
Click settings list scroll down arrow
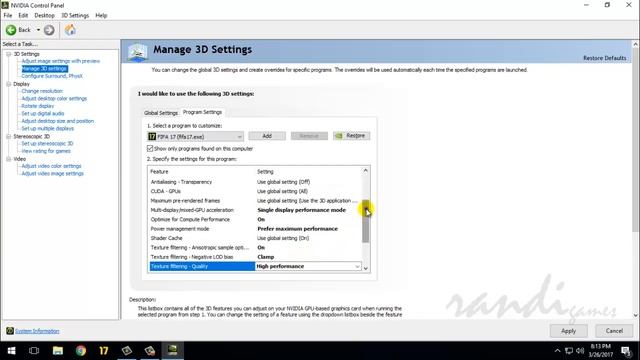pos(366,268)
